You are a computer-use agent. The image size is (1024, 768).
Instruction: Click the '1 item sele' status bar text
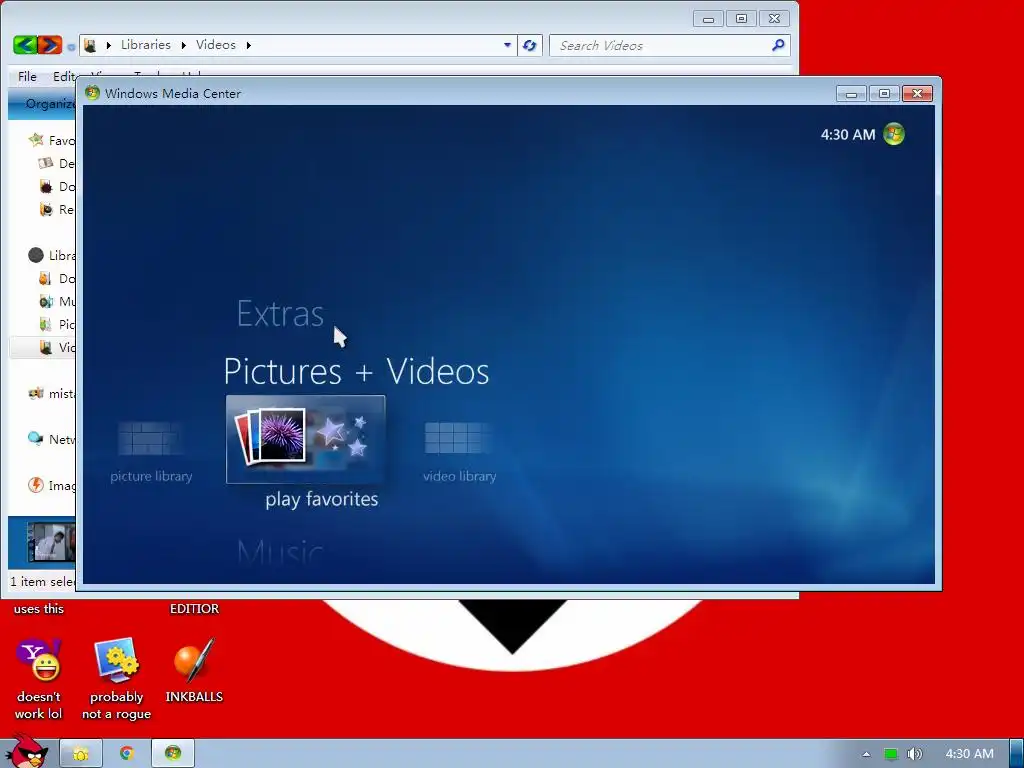[42, 581]
